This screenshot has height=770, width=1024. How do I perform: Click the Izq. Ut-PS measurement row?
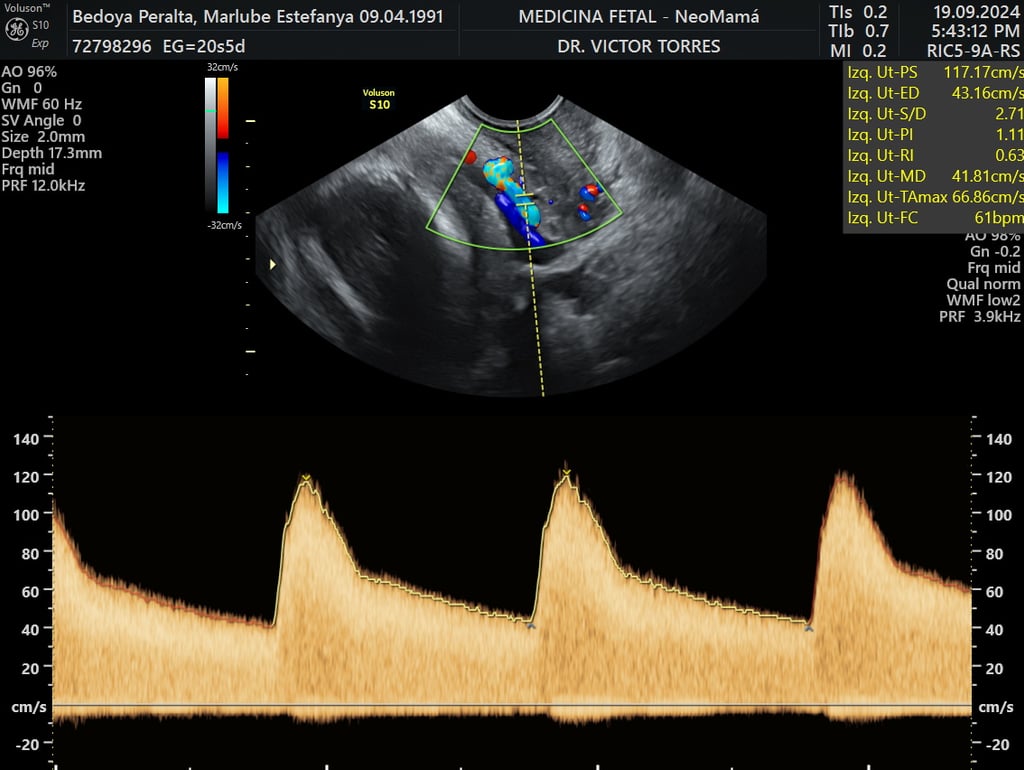[x=935, y=72]
